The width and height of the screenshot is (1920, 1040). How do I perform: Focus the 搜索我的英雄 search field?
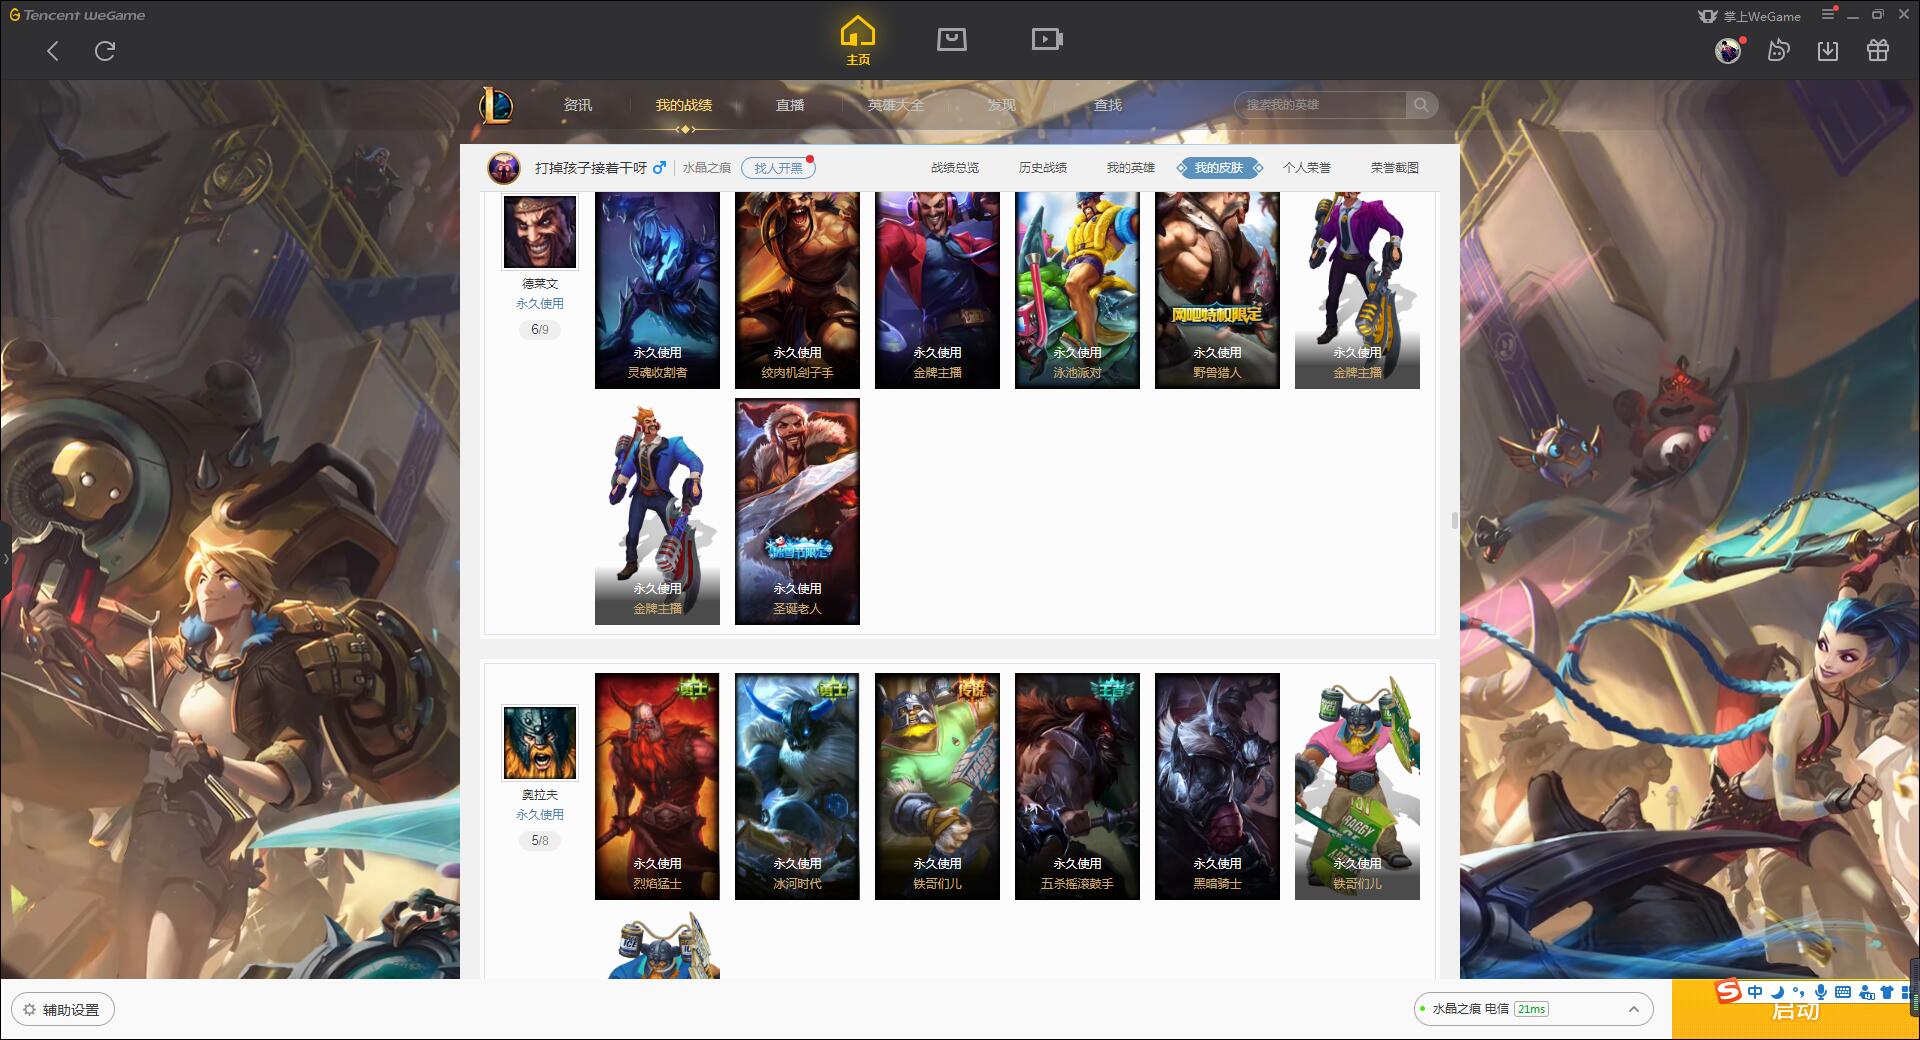1322,105
